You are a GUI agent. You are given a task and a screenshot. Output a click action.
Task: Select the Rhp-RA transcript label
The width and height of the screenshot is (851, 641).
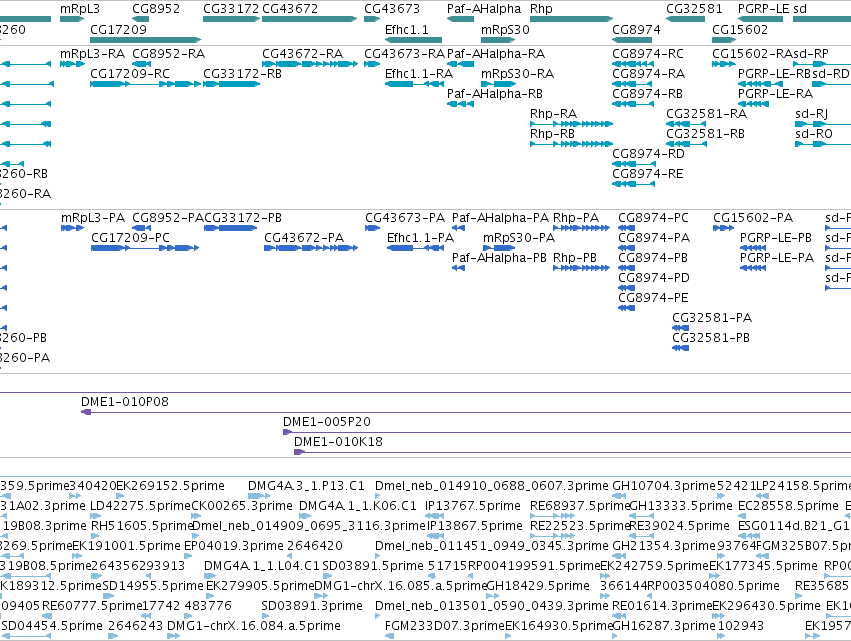click(x=553, y=114)
